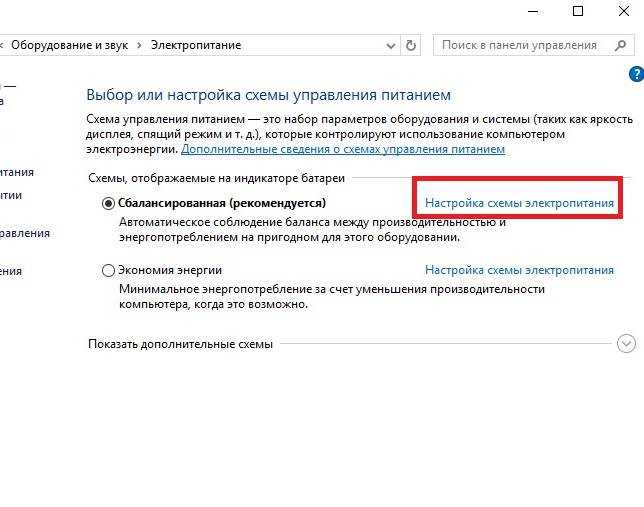Open plan settings for Экономия энергии scheme
The image size is (644, 507).
(x=519, y=270)
